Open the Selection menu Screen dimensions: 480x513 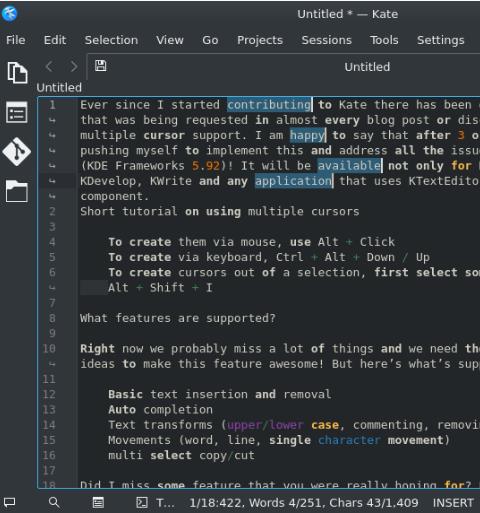(111, 40)
